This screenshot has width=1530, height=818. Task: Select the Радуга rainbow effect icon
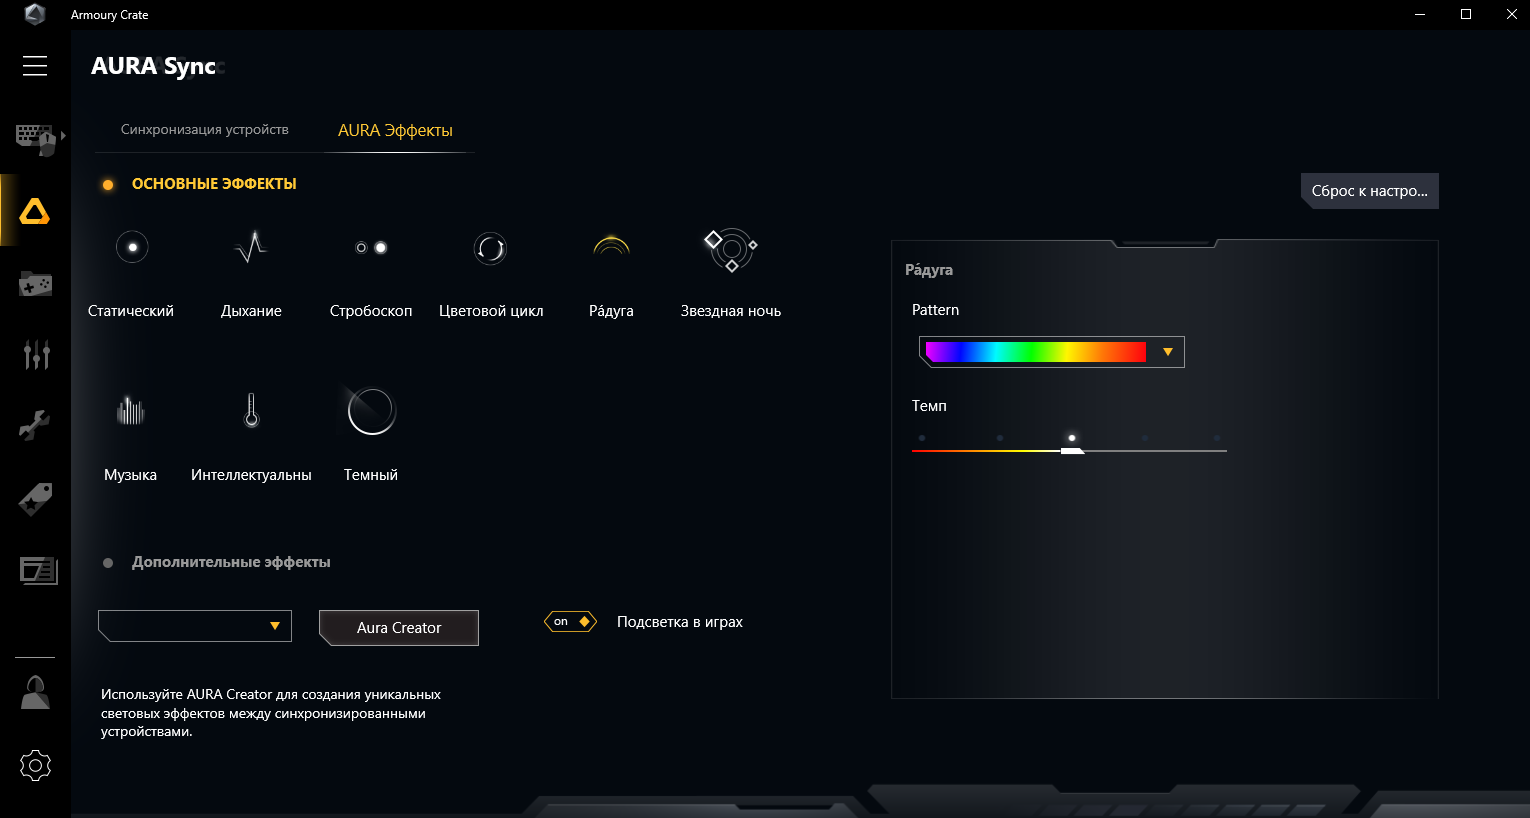[x=611, y=245]
